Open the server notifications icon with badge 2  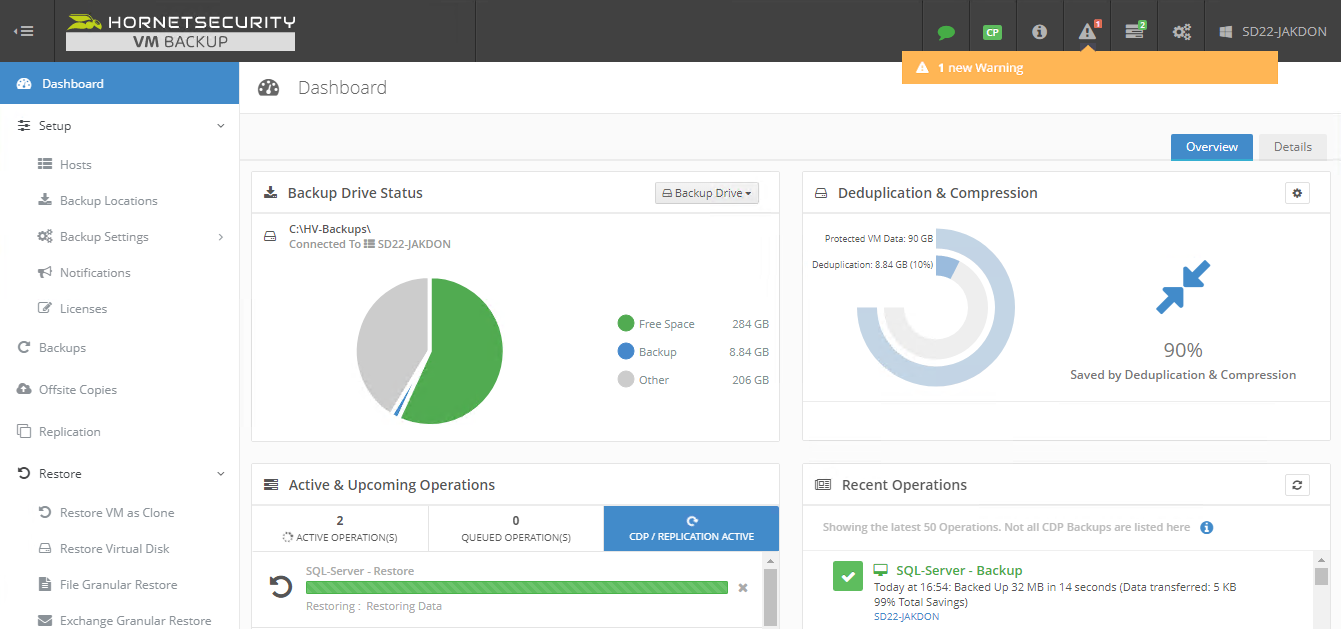[1135, 31]
